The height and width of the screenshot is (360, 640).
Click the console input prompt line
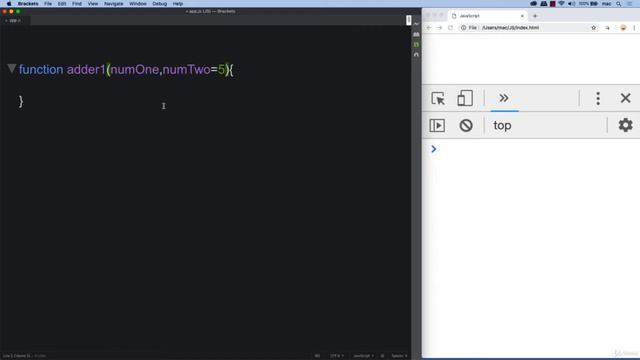pos(531,149)
